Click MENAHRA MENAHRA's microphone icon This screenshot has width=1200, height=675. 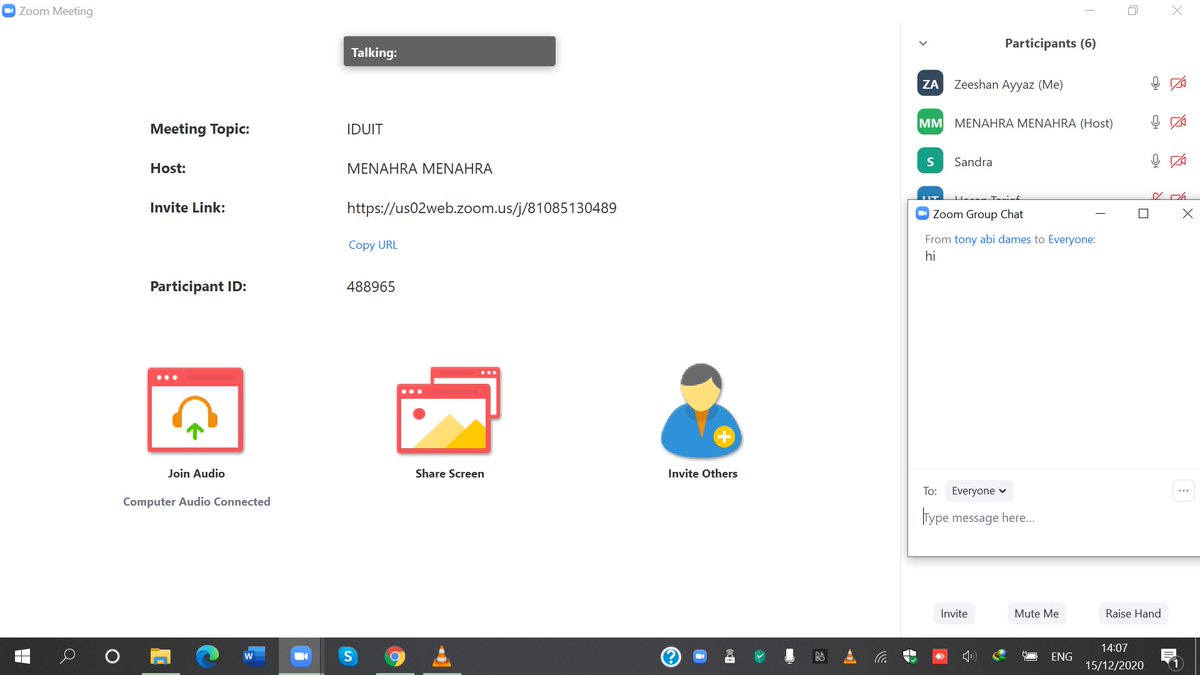[1155, 122]
